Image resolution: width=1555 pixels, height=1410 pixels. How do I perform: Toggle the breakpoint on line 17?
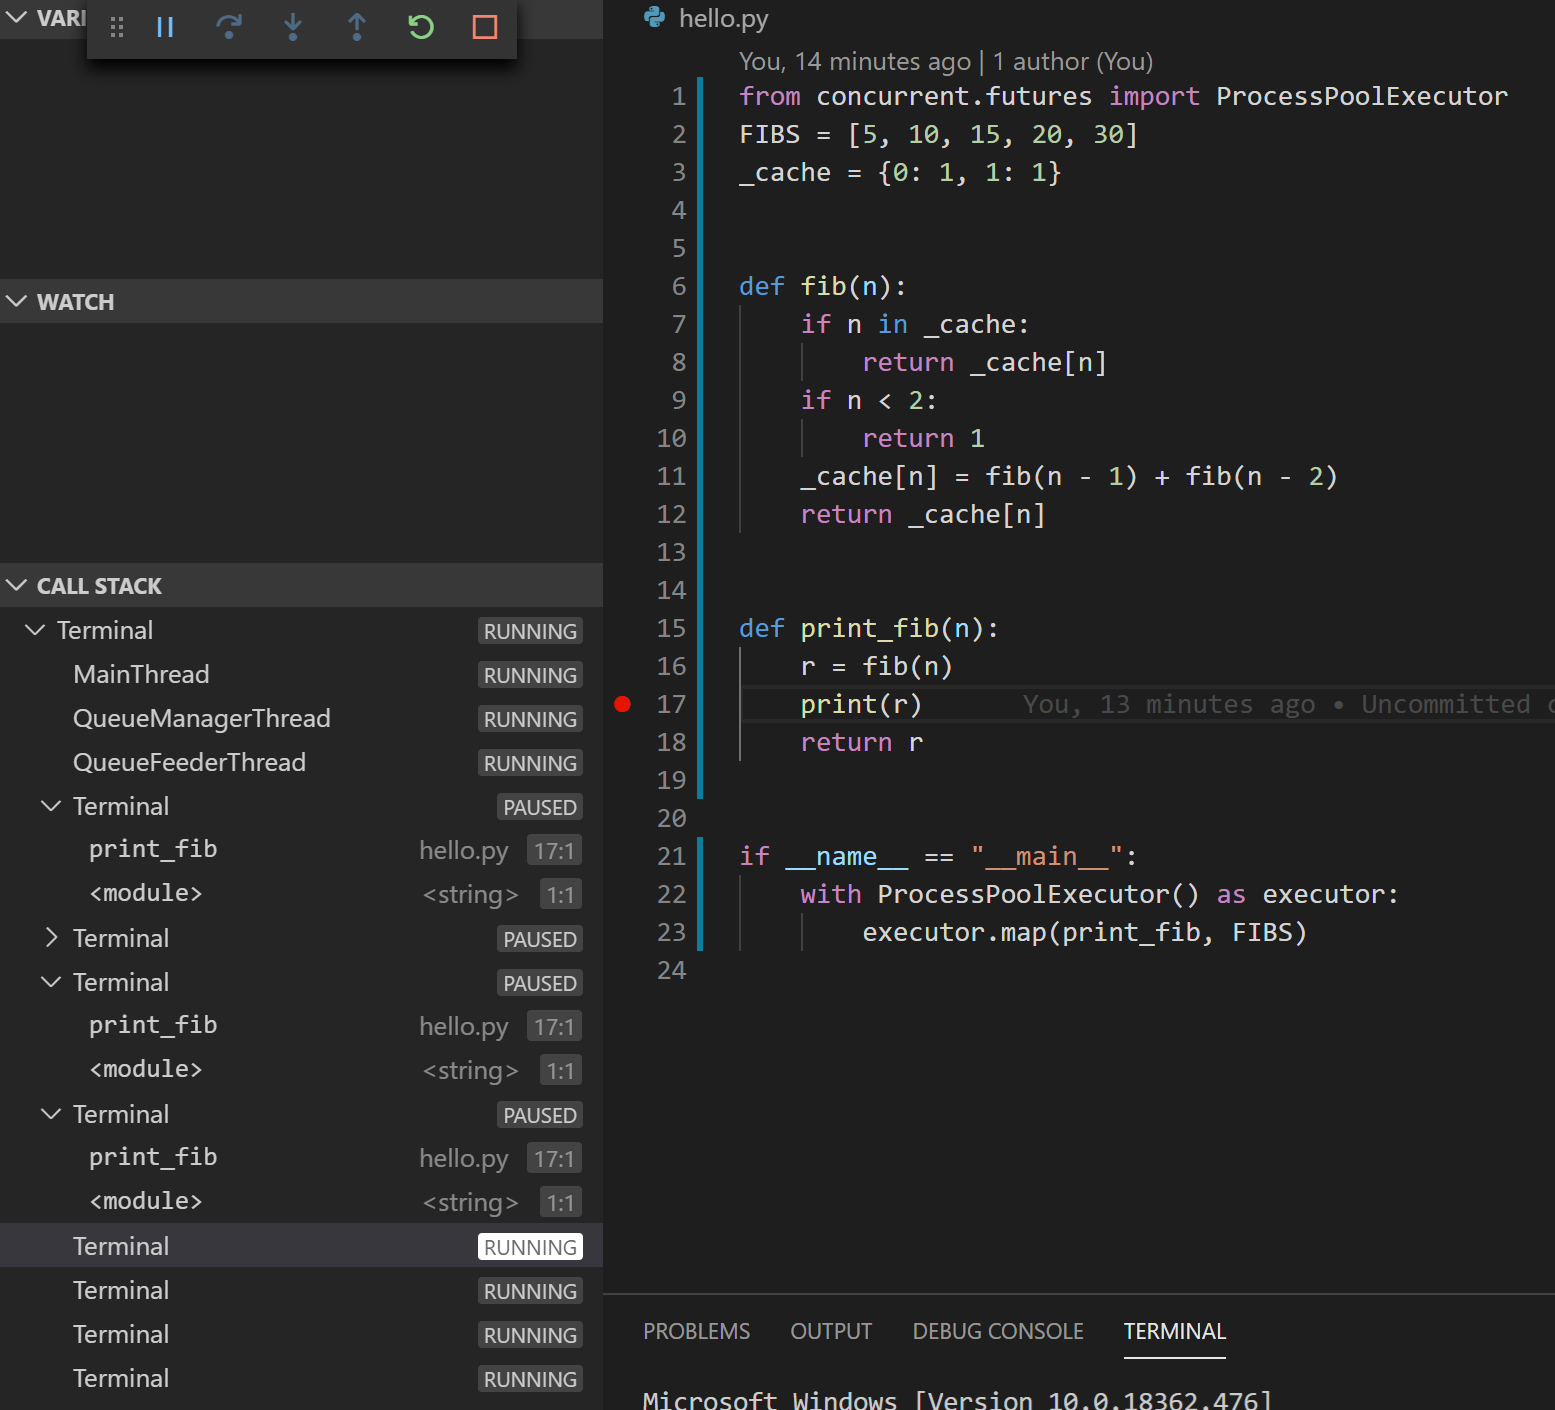click(623, 704)
